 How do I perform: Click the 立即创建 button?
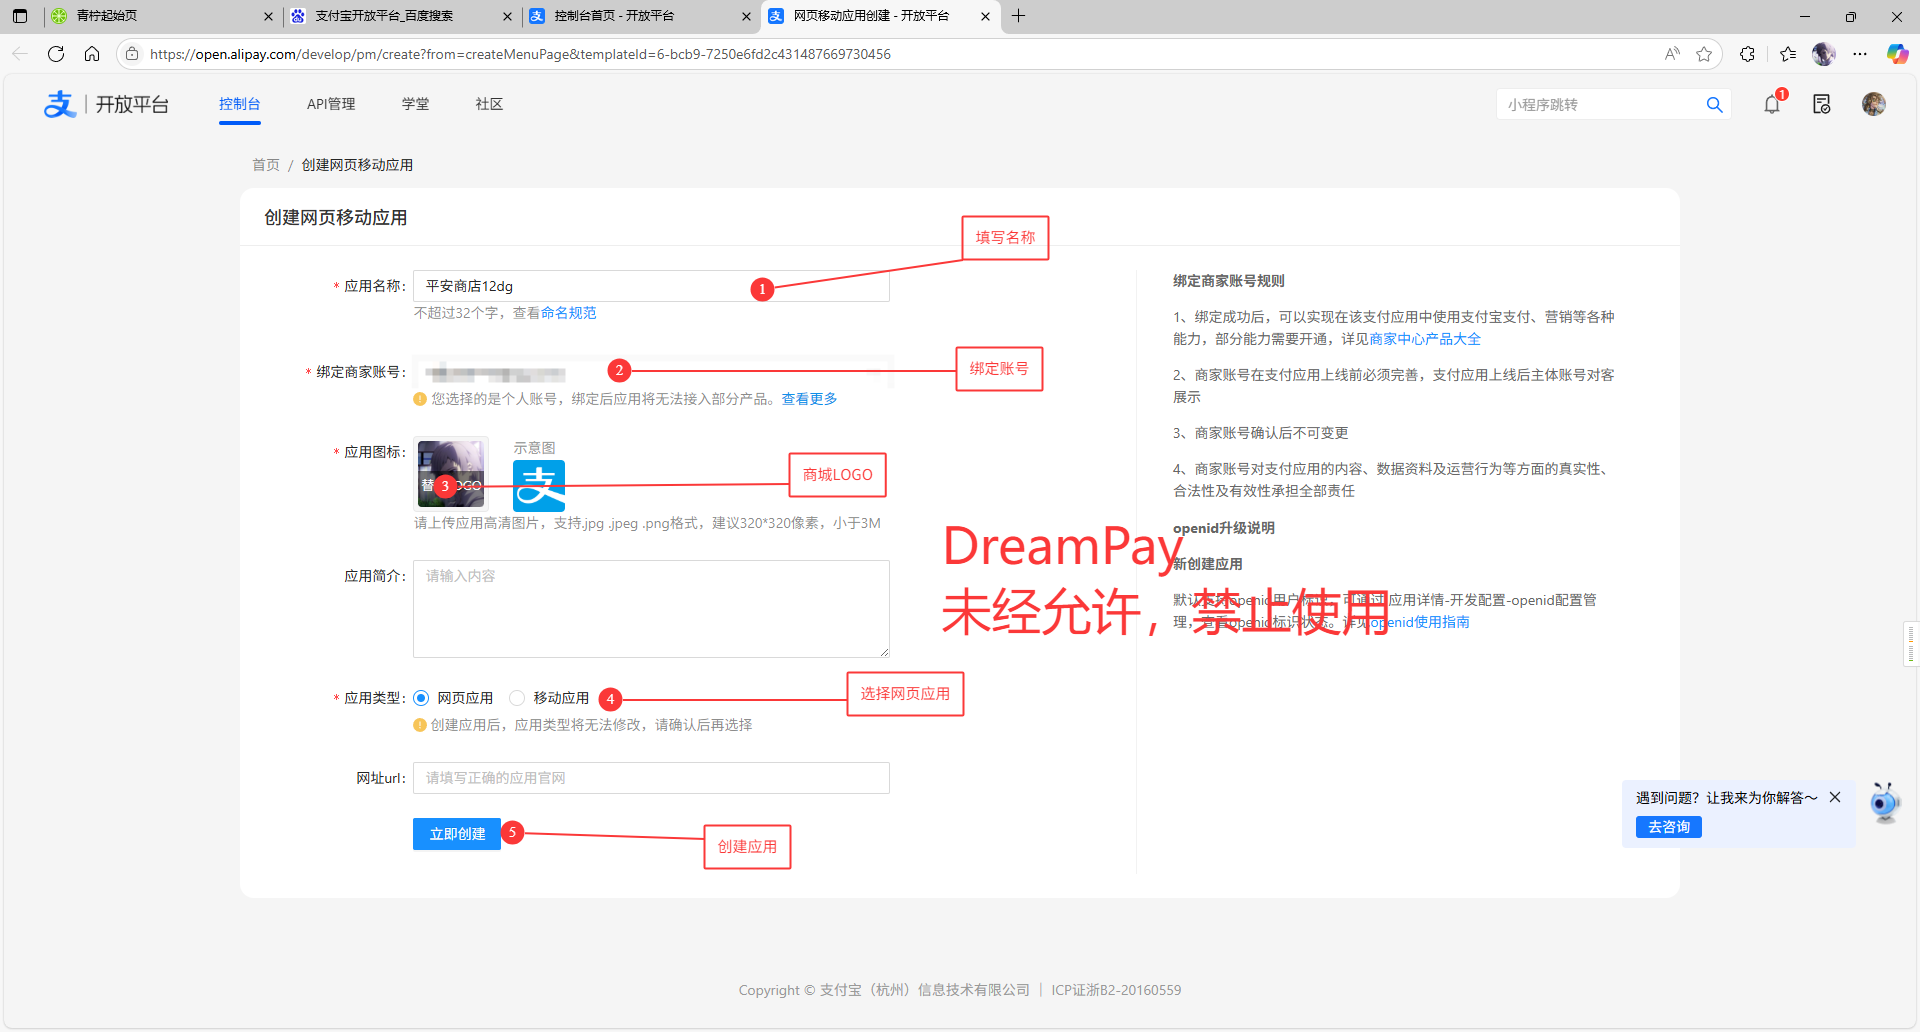click(457, 834)
